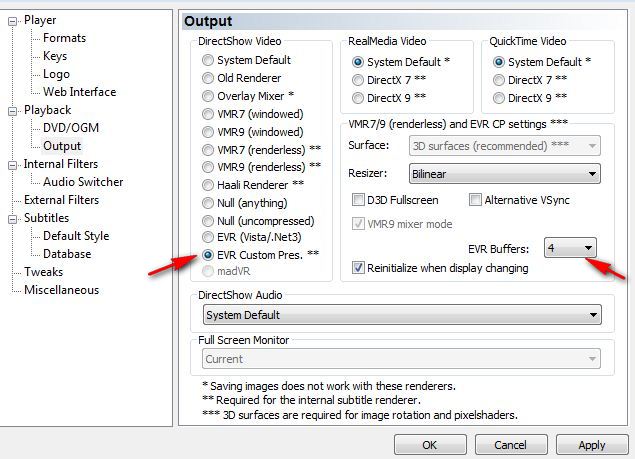
Task: Choose DirectX 7 for RealMedia Video
Action: (358, 80)
